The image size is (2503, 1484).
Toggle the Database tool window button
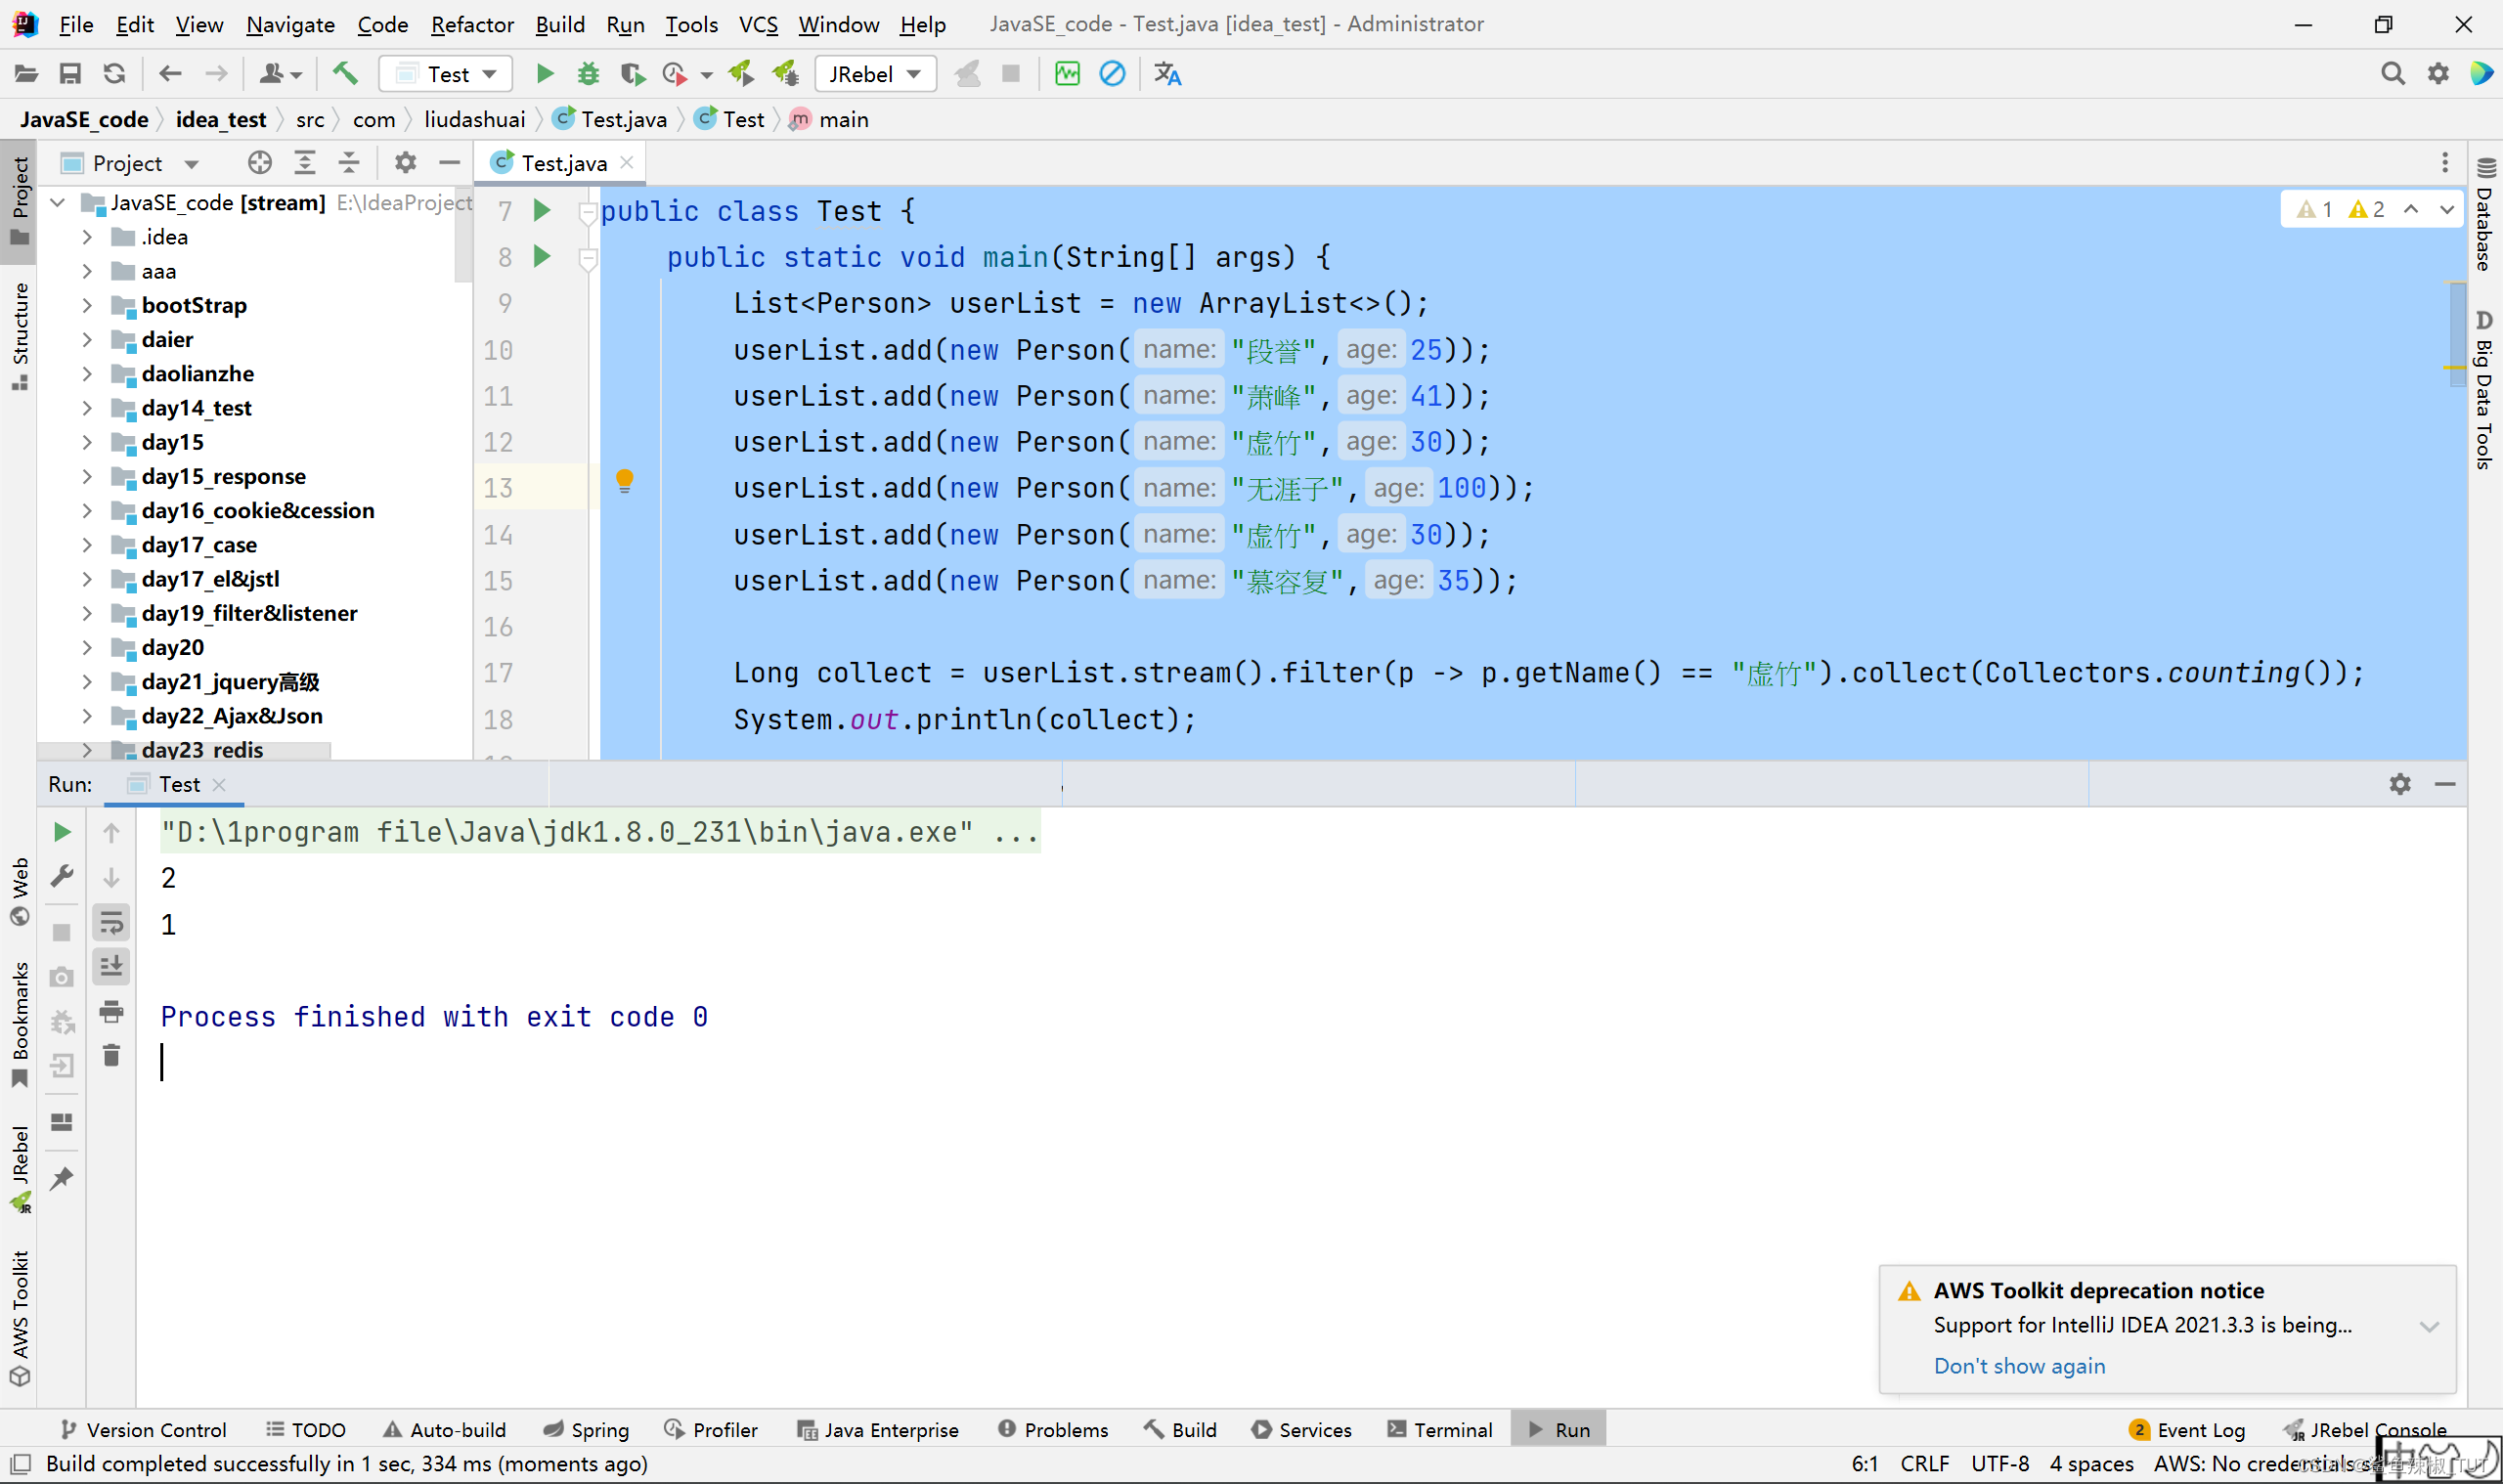(x=2485, y=213)
